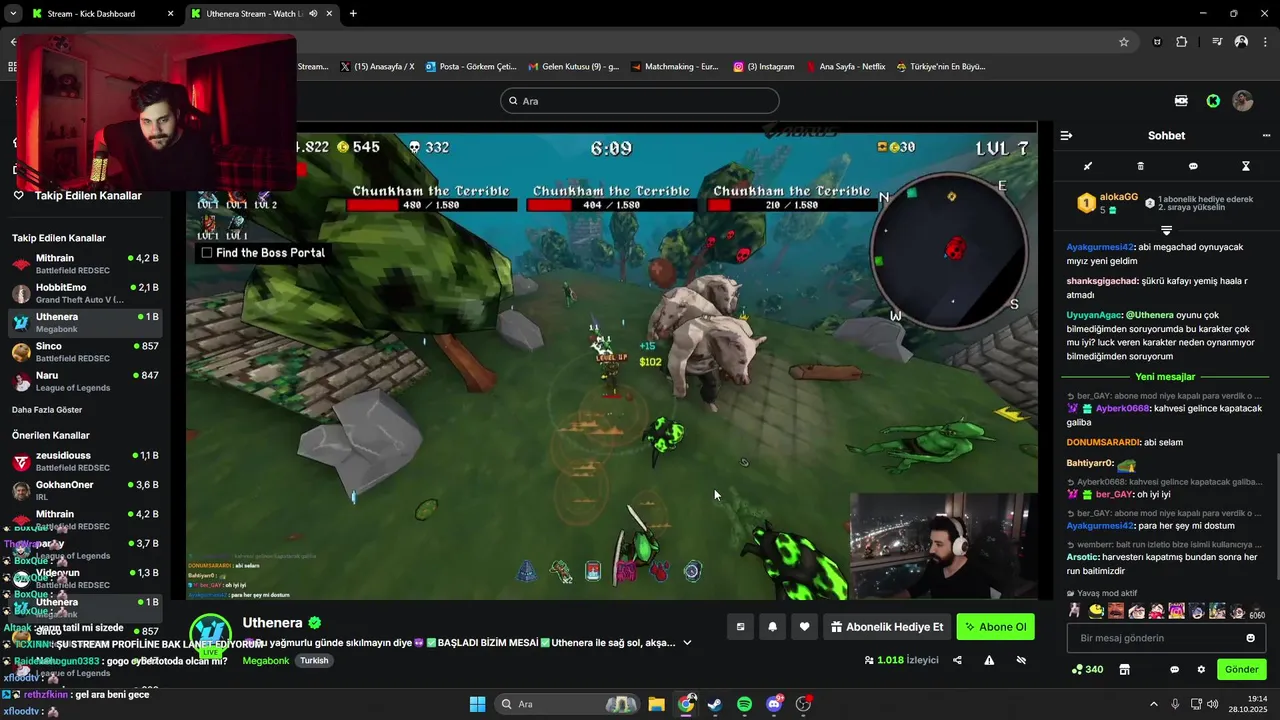Jump to Yeni mesajlar new messages divider
The width and height of the screenshot is (1280, 720).
pyautogui.click(x=1165, y=377)
